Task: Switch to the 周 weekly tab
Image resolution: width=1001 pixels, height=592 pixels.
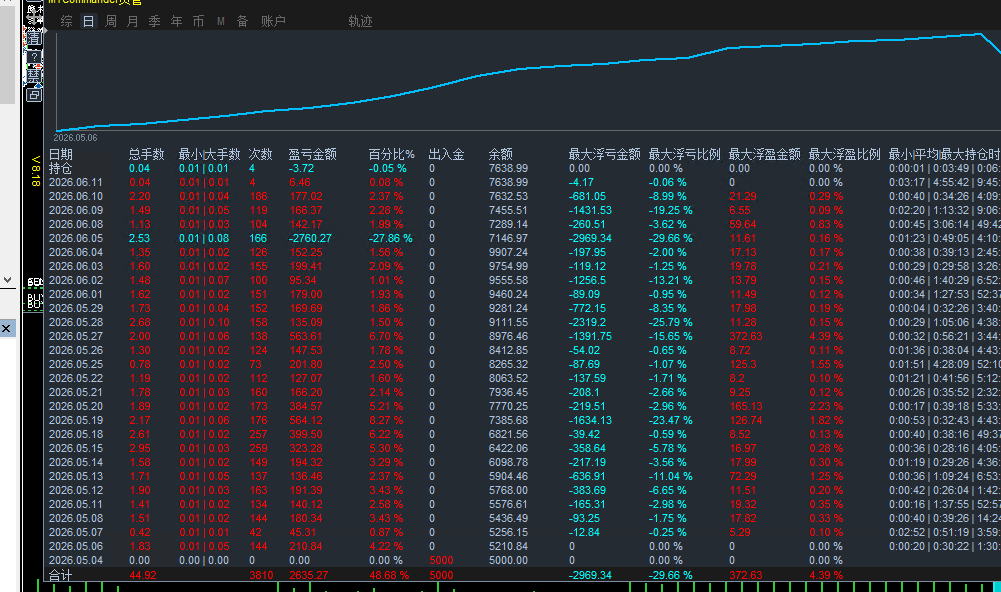Action: (110, 21)
